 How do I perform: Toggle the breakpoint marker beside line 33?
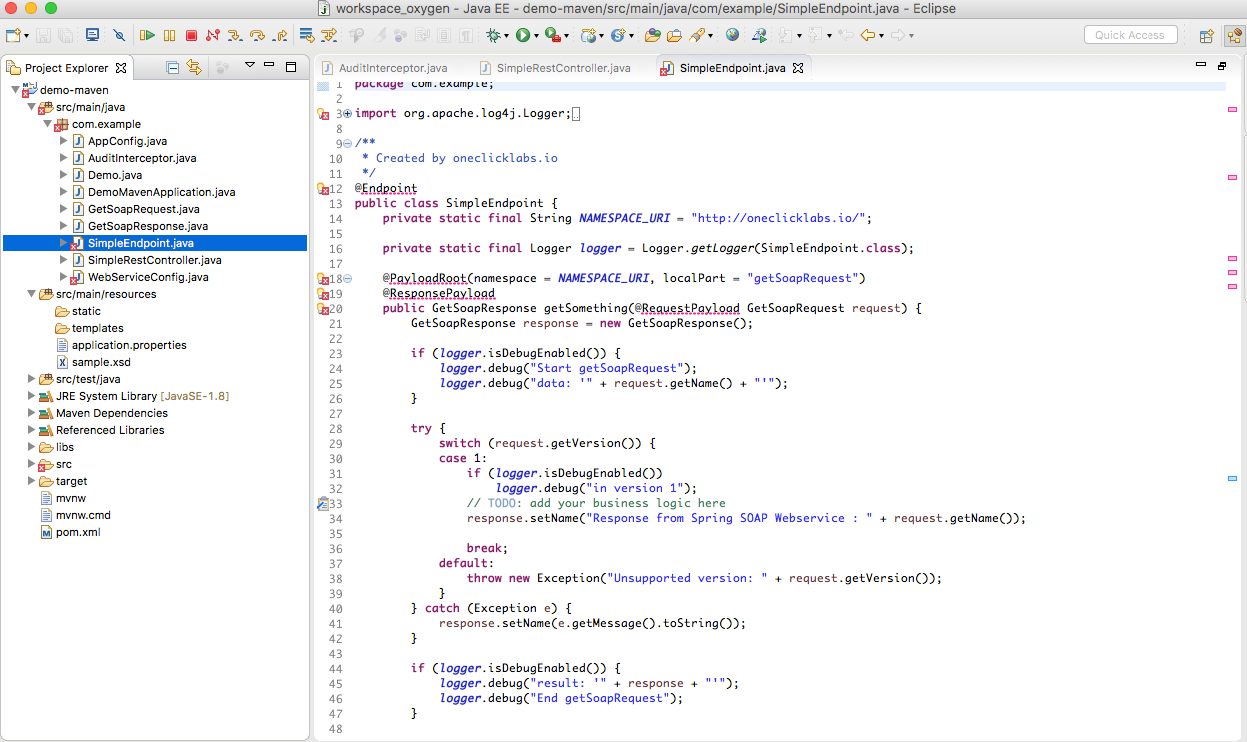pos(323,503)
